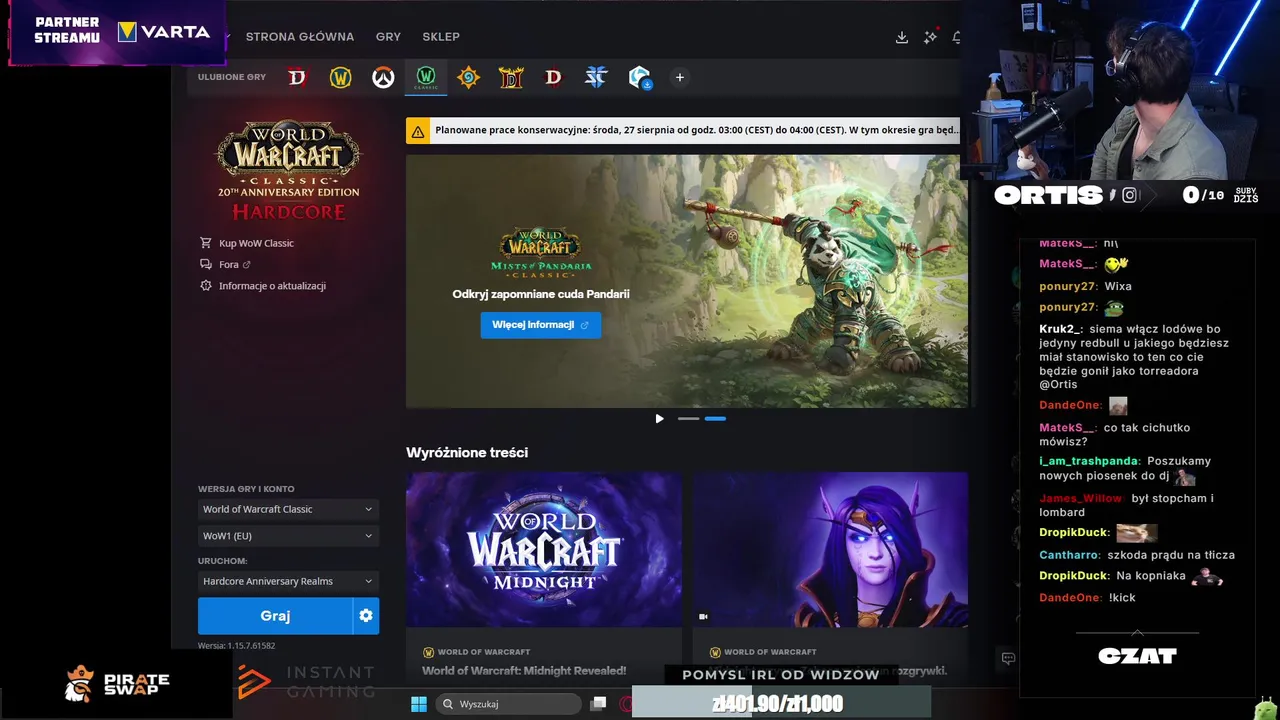Open the Diablo II Resurrected game icon
This screenshot has width=1280, height=720.
tap(511, 77)
